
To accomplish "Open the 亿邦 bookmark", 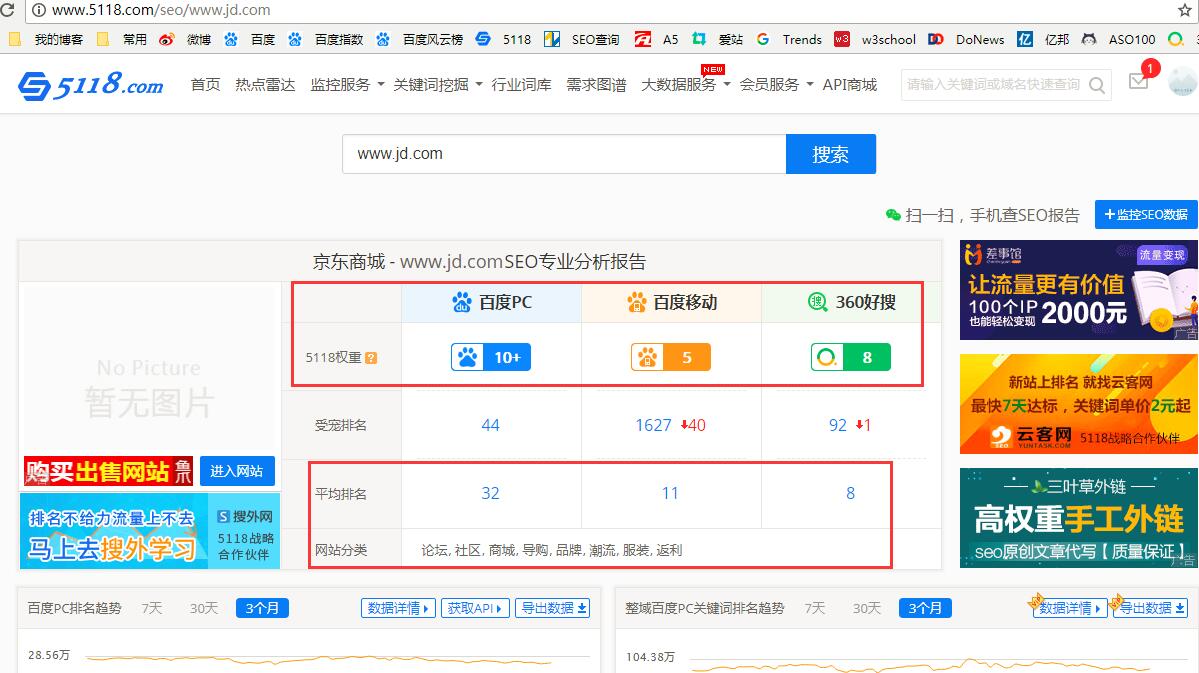I will (1044, 39).
